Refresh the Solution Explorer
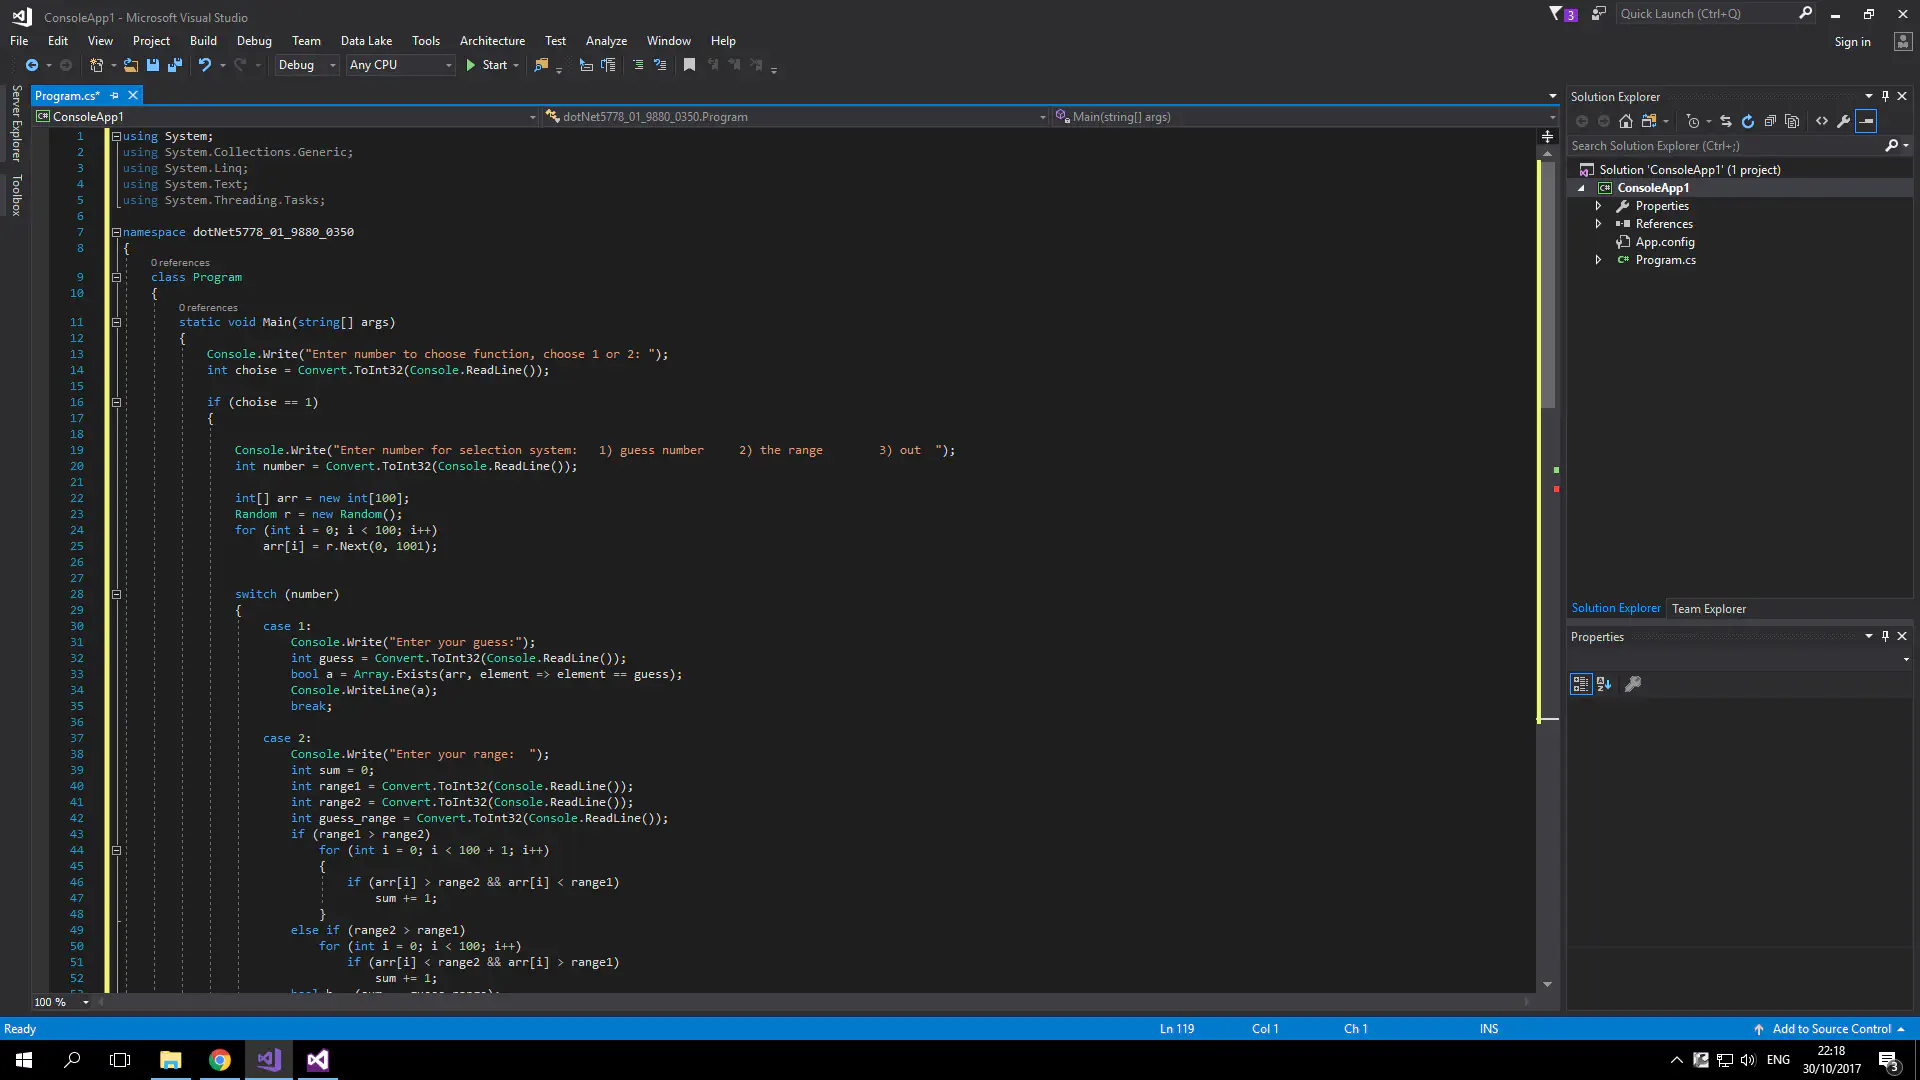 coord(1748,121)
